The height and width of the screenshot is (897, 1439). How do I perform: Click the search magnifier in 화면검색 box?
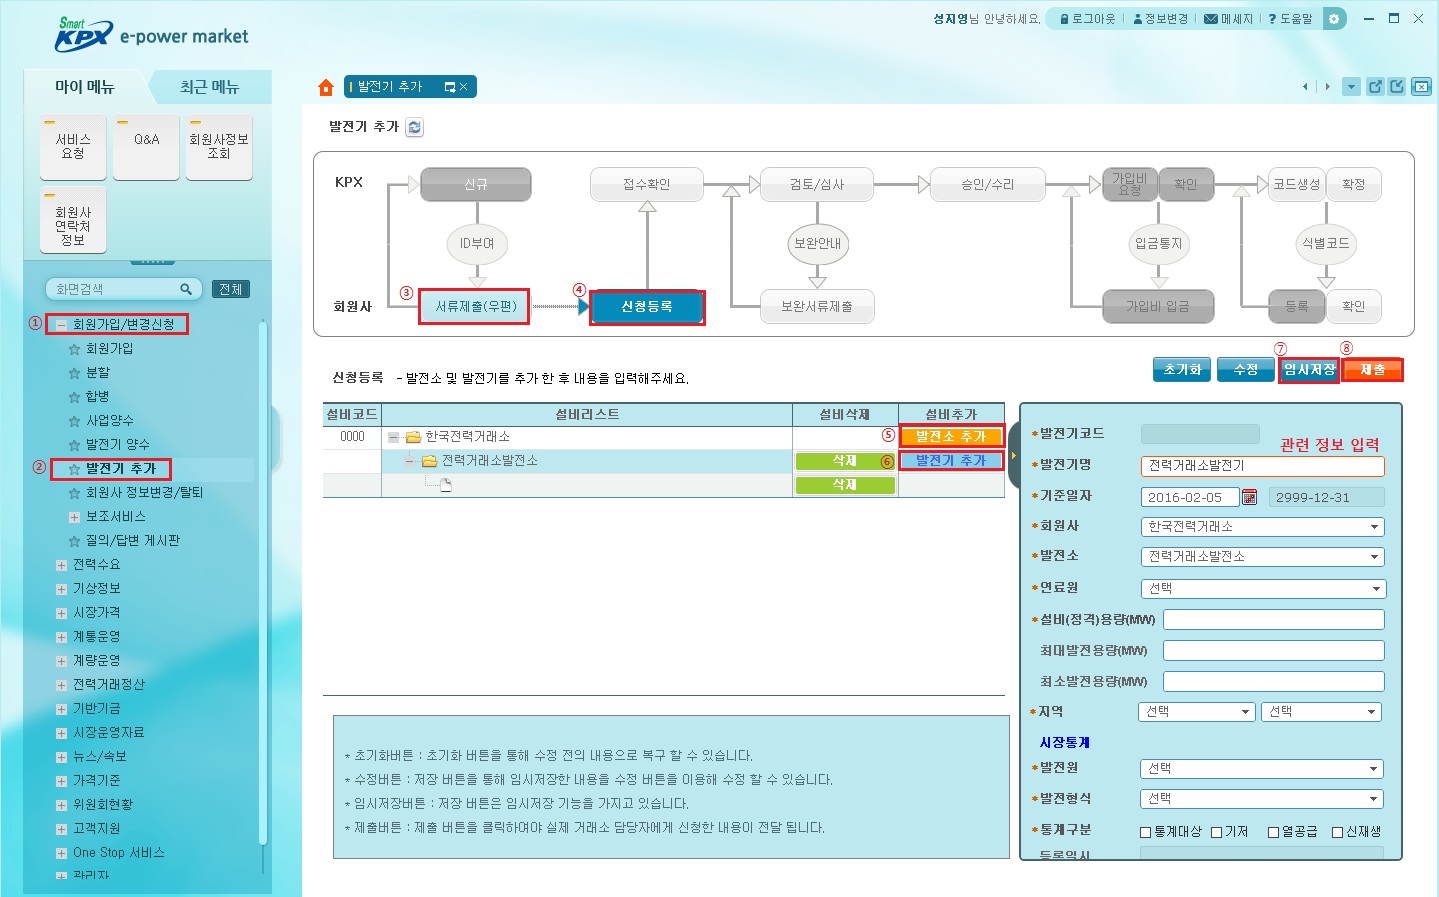click(186, 289)
